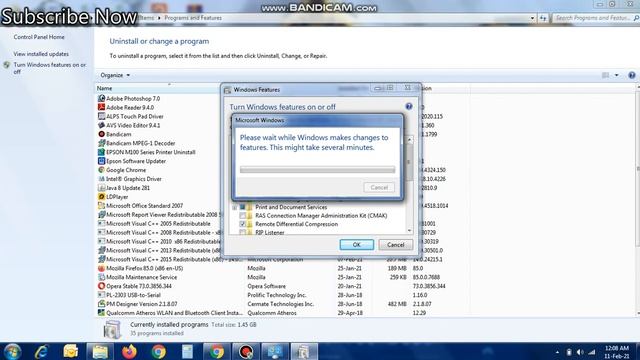Viewport: 640px width, 360px height.
Task: Click the Microsoft Office Standard 2007 icon
Action: click(x=101, y=206)
